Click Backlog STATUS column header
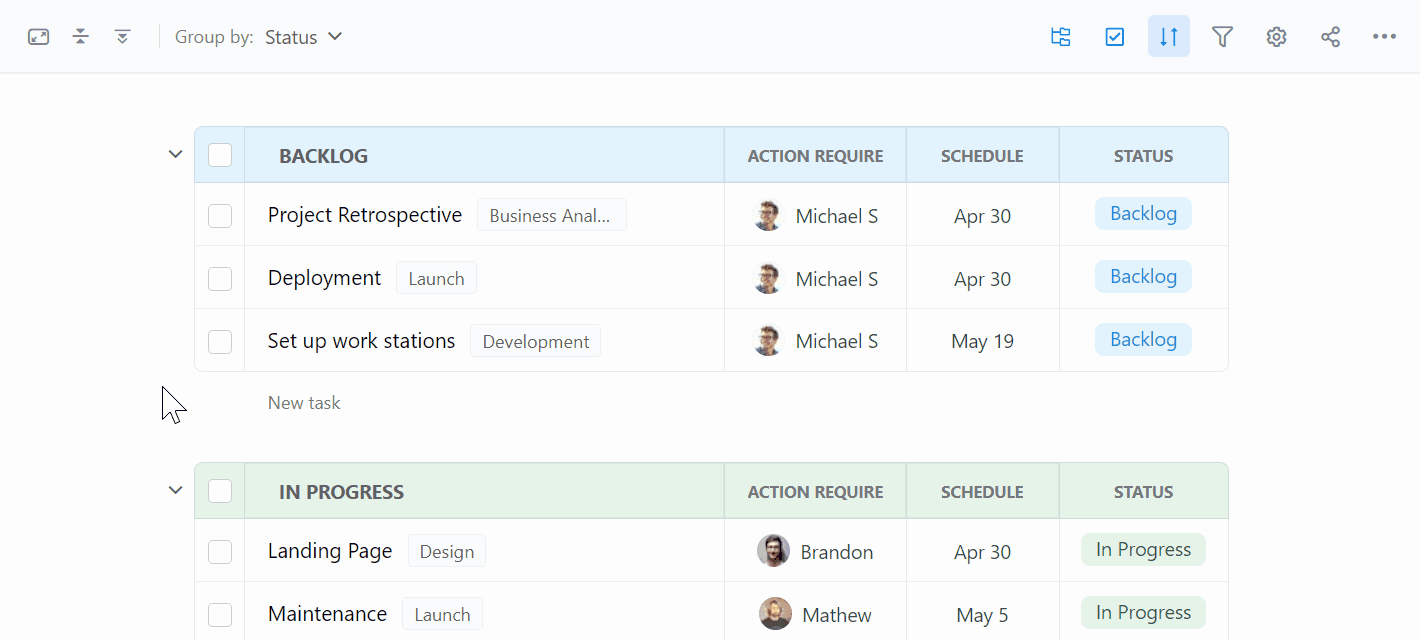Image resolution: width=1420 pixels, height=640 pixels. coord(1143,156)
